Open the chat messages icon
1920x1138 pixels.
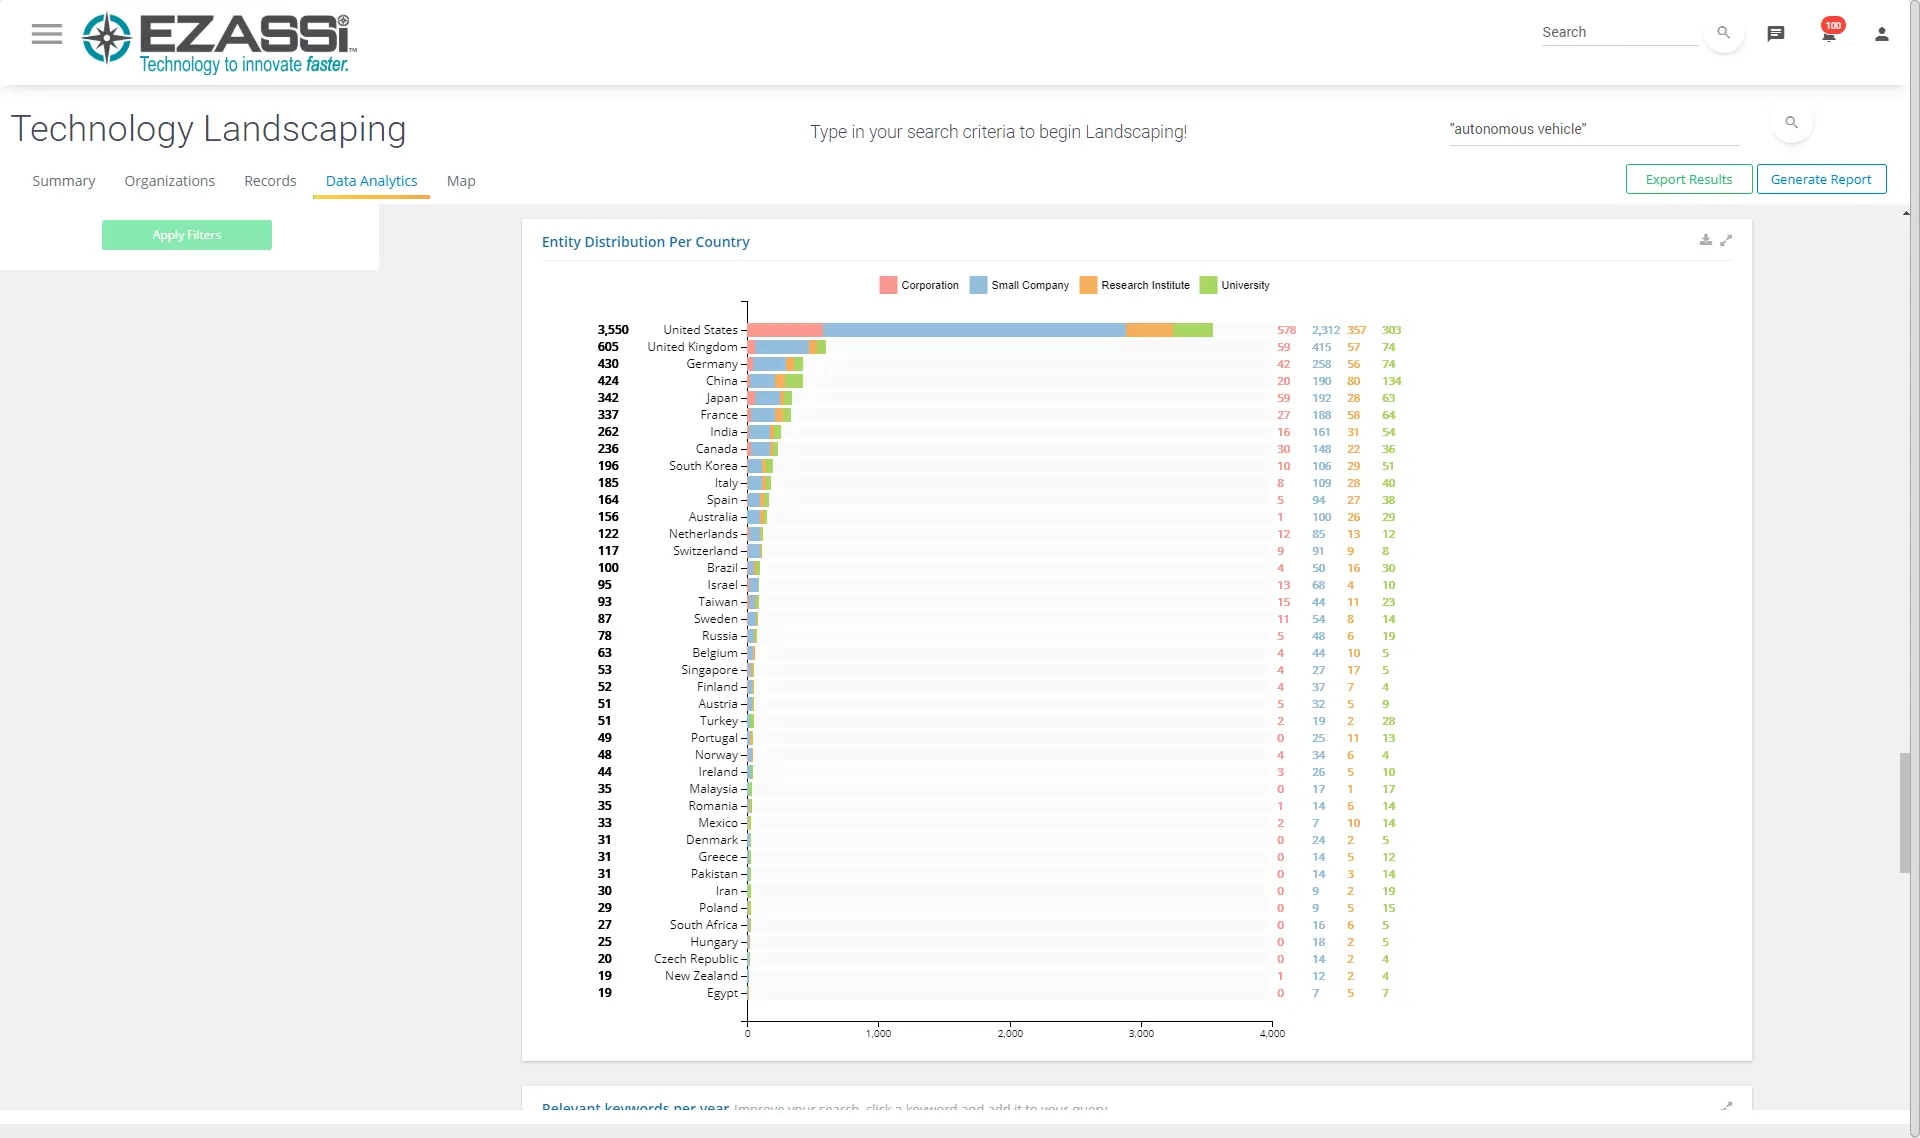pos(1776,33)
